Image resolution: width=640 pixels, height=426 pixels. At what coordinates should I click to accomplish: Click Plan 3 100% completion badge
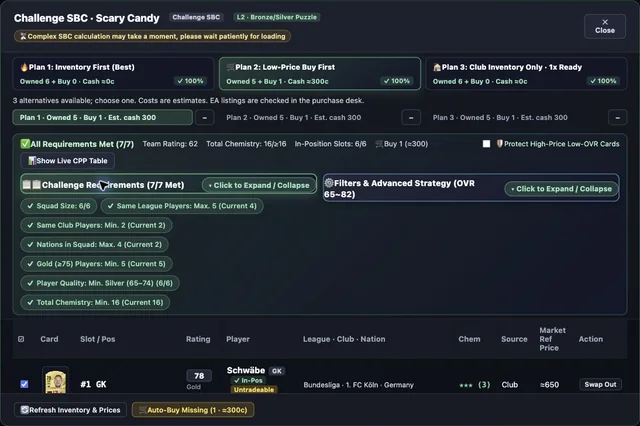[x=603, y=81]
